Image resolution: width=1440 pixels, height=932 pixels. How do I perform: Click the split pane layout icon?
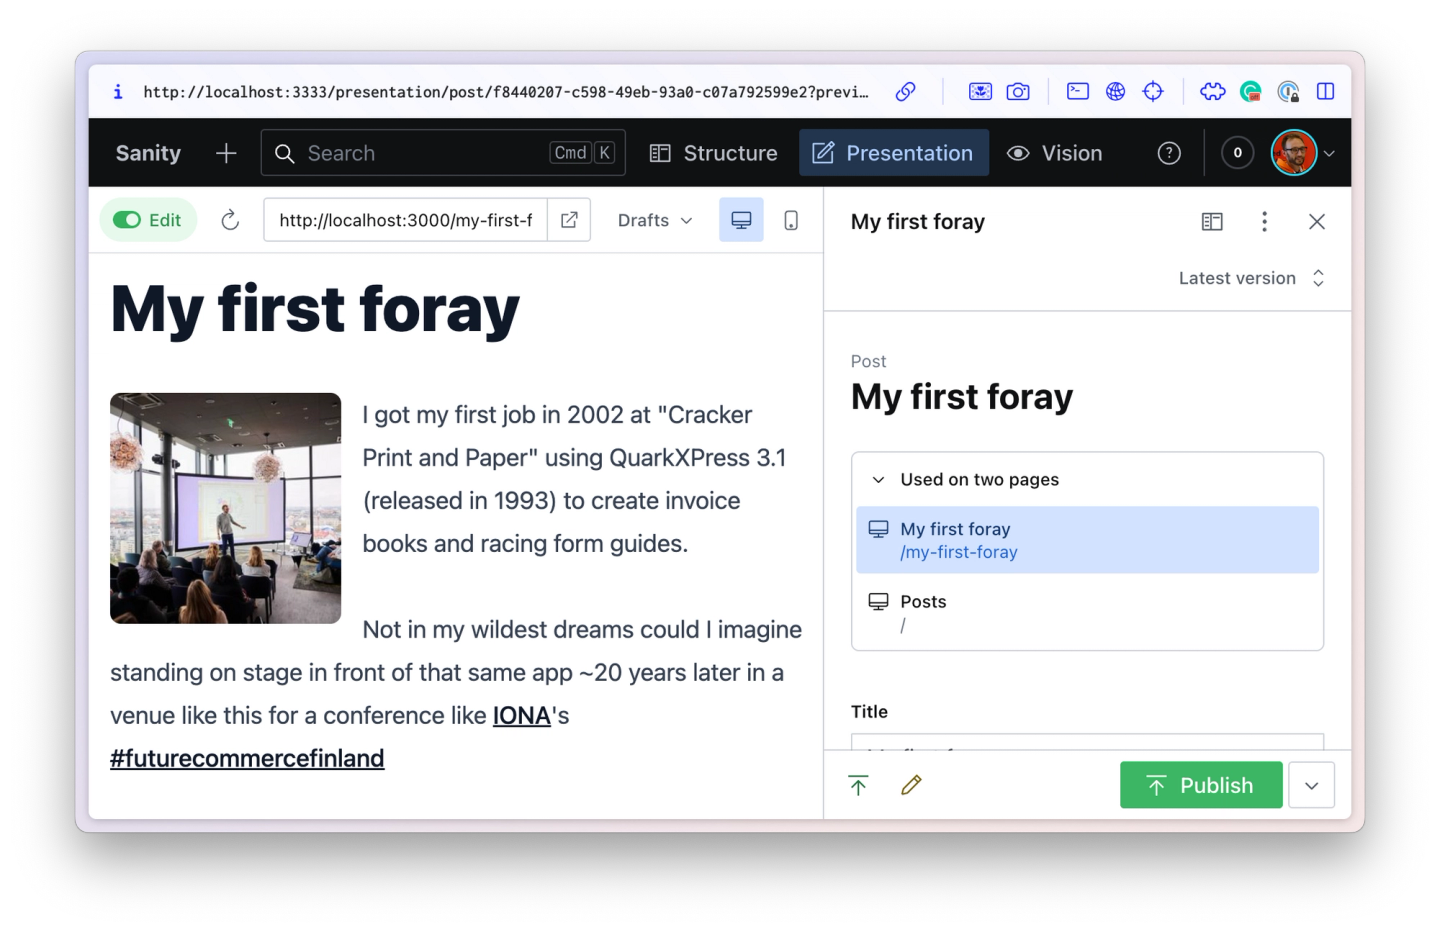1212,221
